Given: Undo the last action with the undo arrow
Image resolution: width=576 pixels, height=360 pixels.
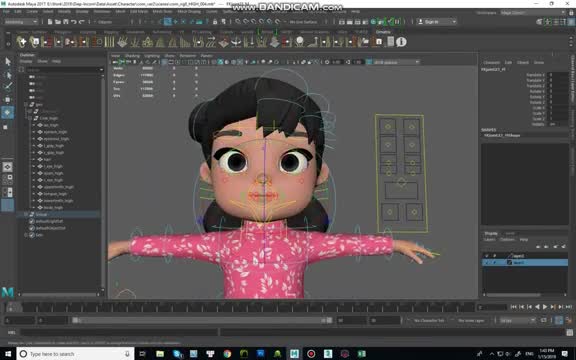Looking at the screenshot, I should point(73,22).
